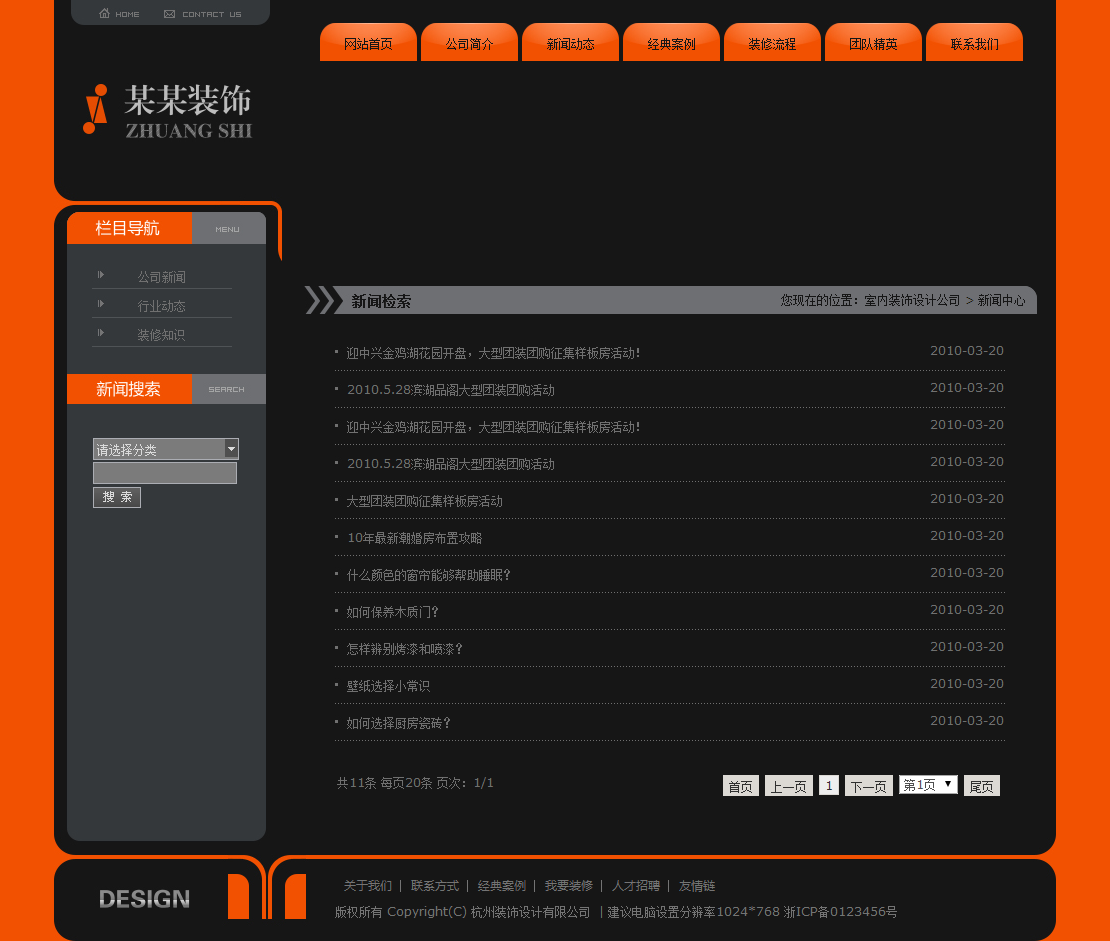Click the double-chevron icon before 新闻检索
This screenshot has width=1110, height=941.
320,298
